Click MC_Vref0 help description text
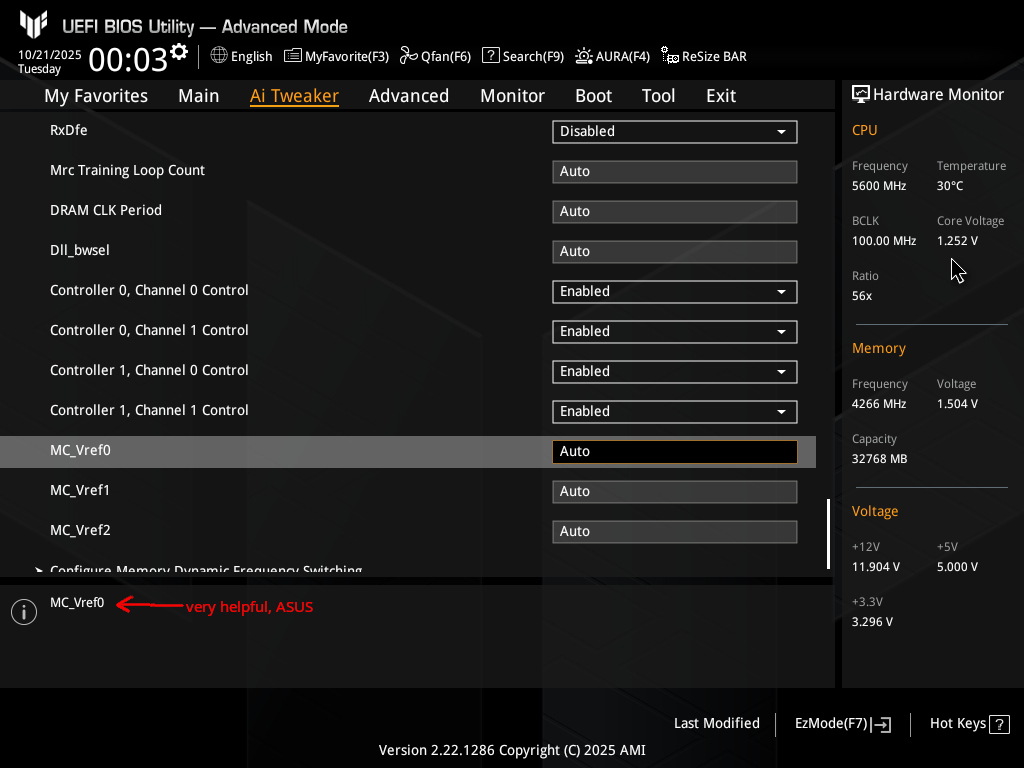 pos(77,603)
